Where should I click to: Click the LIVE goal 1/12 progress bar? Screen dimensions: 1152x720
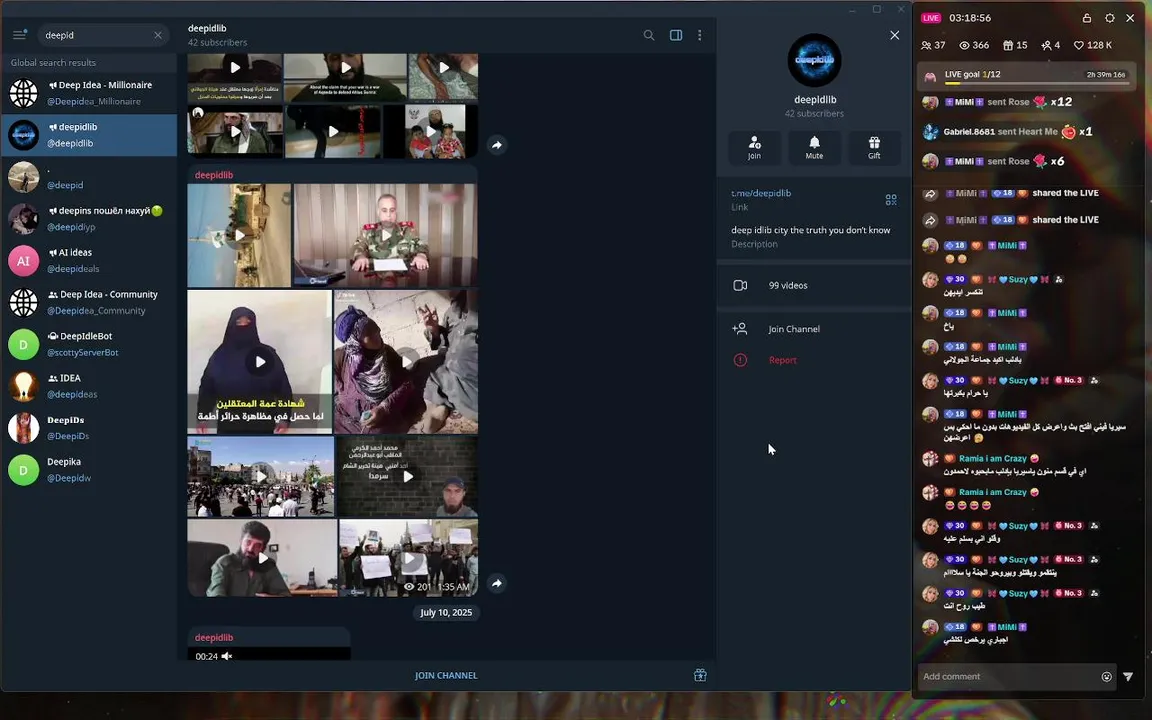coord(1026,76)
